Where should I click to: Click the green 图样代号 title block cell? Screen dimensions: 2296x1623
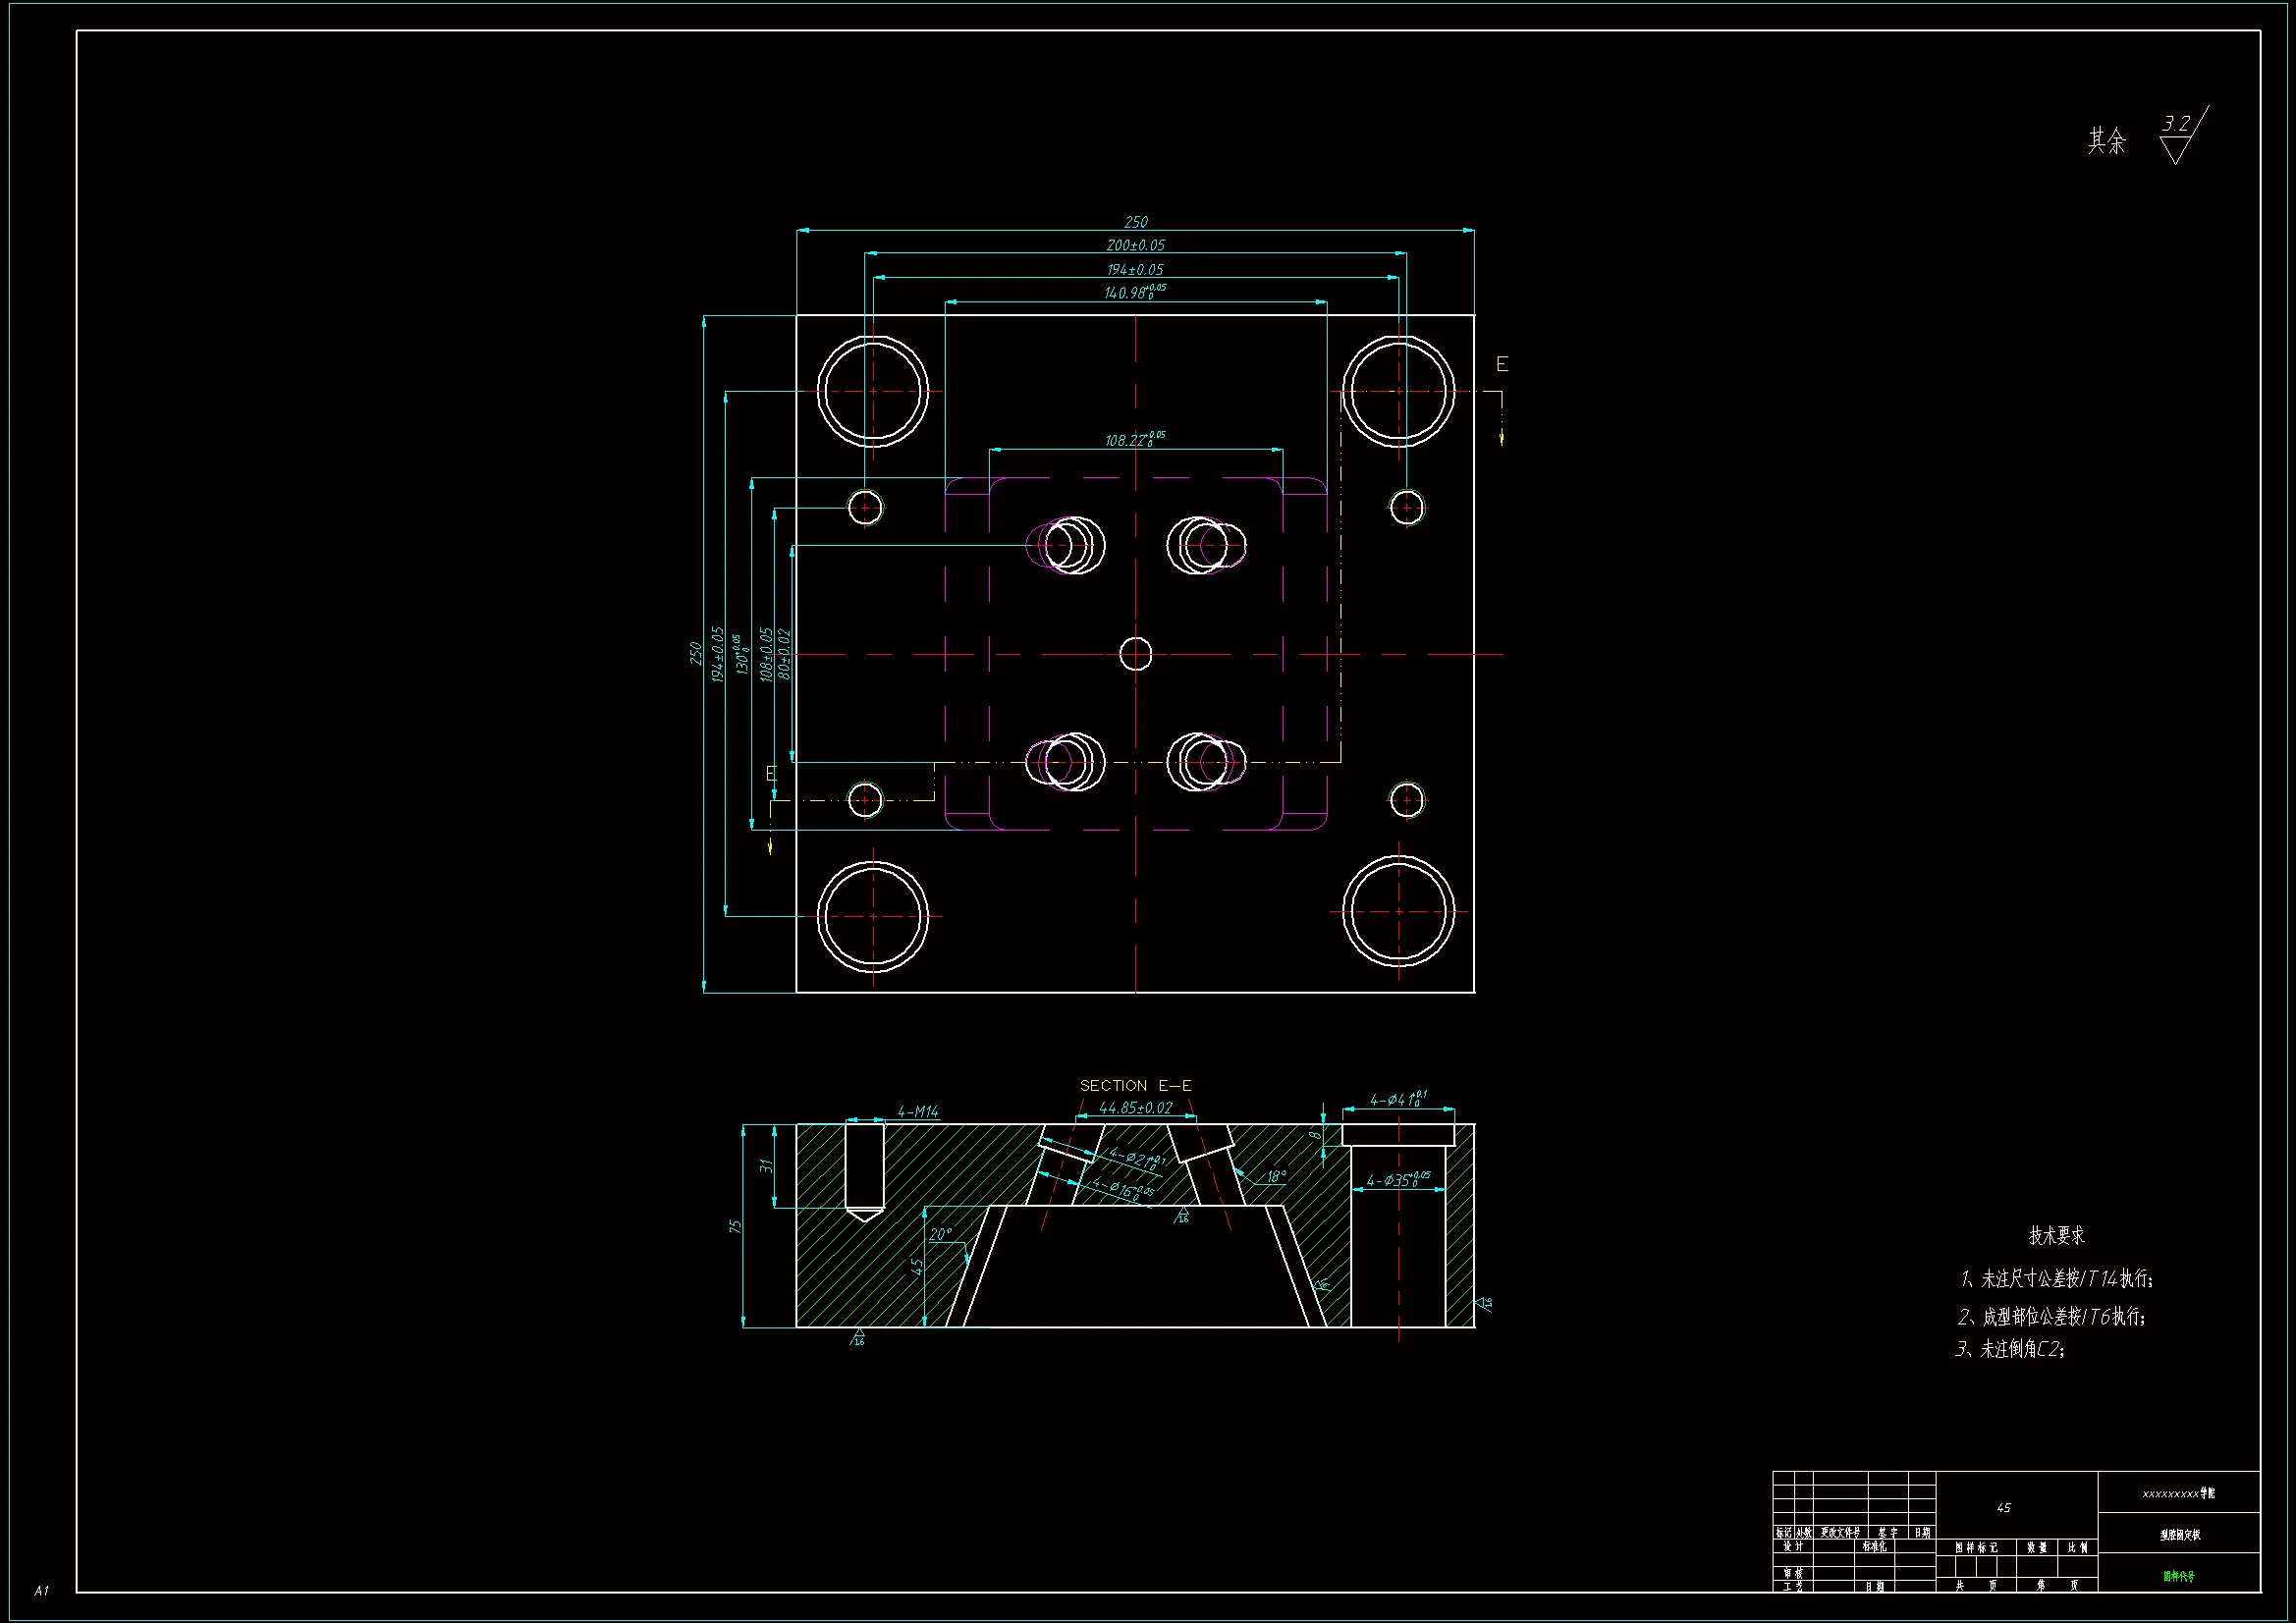tap(2178, 1576)
